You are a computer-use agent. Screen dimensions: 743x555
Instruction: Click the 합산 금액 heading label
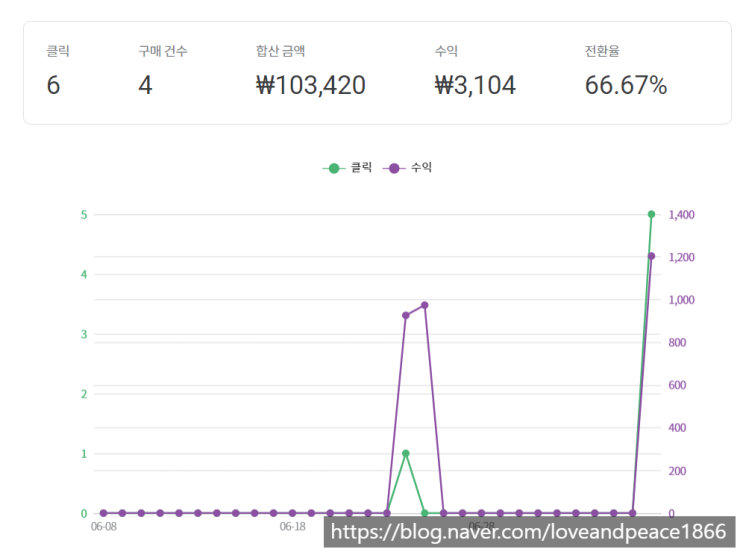281,51
